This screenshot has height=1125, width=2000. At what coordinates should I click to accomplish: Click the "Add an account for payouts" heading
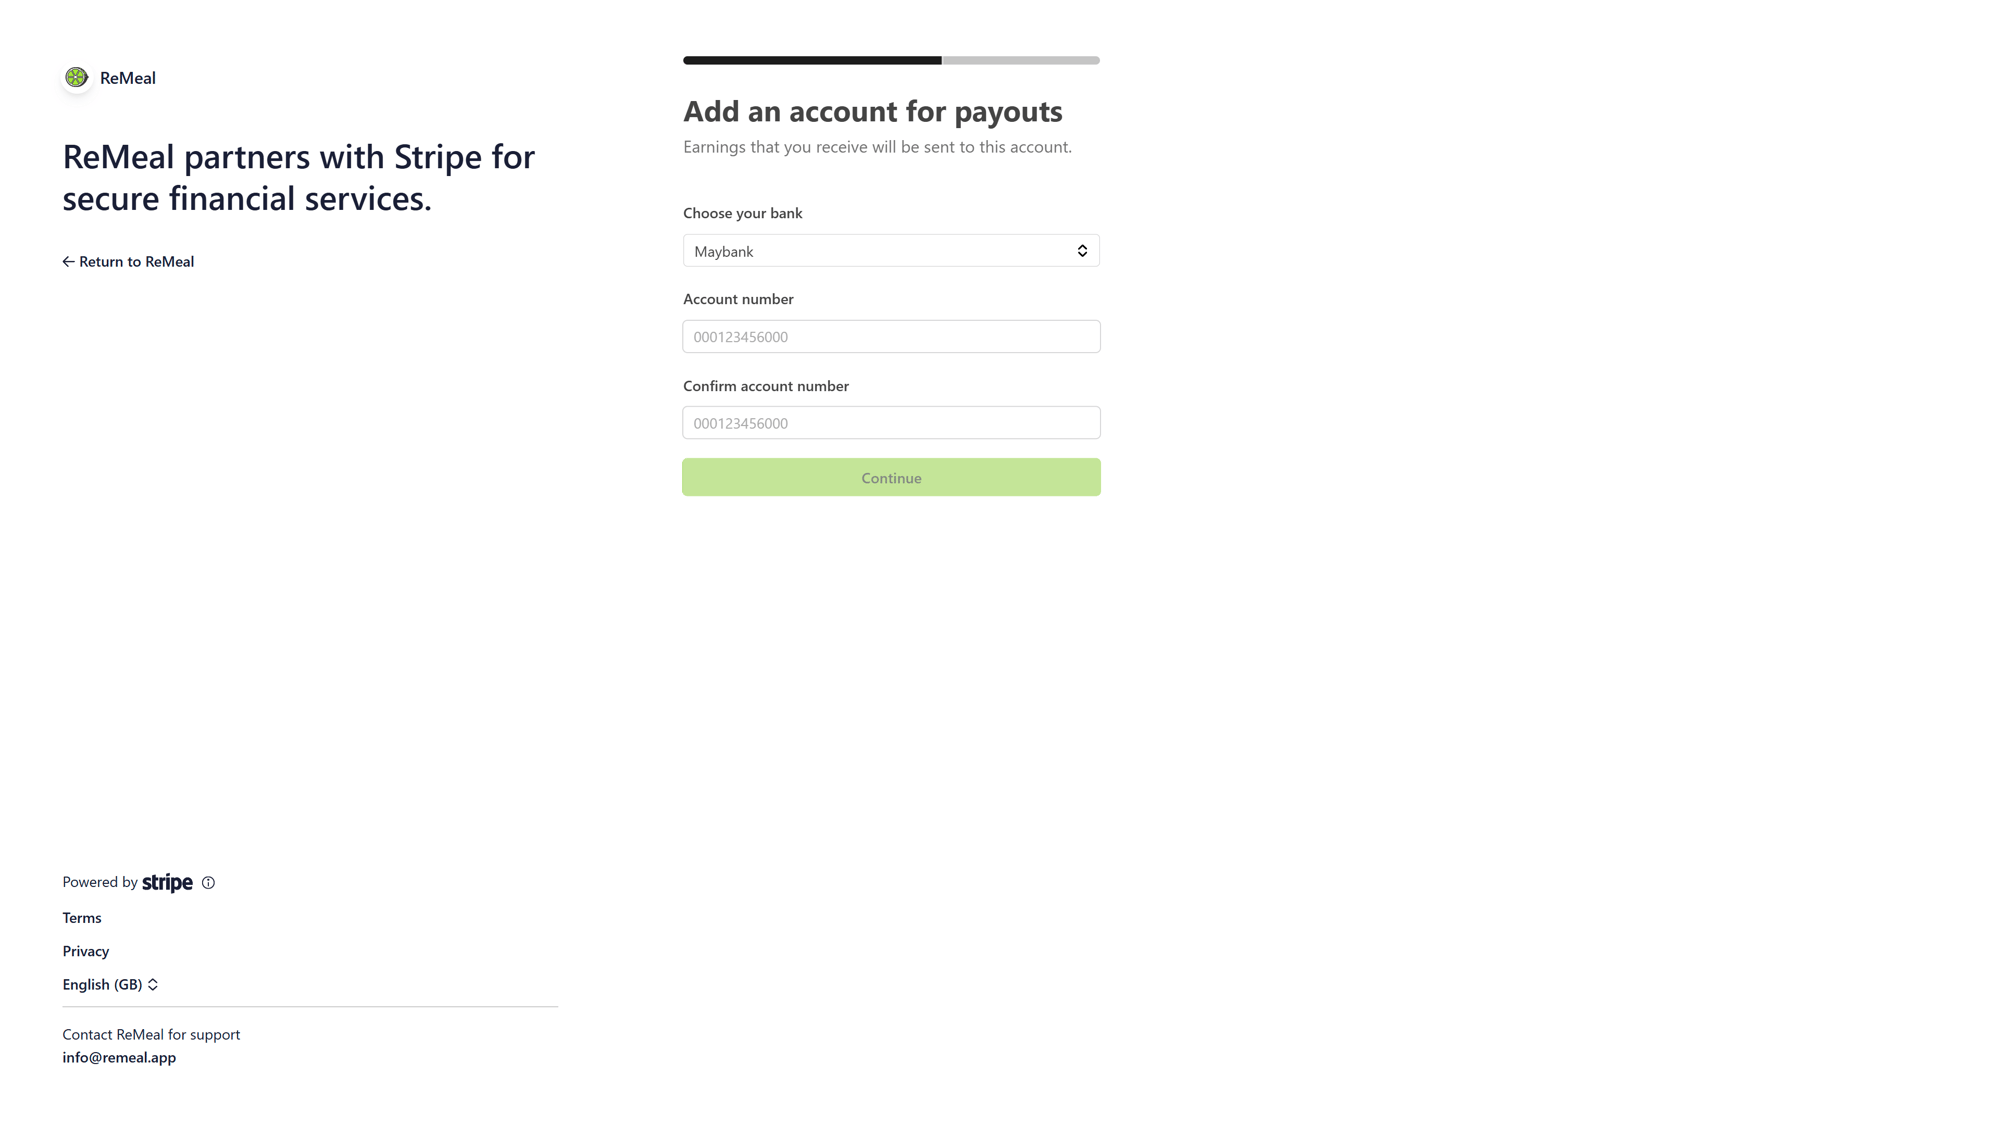tap(872, 111)
